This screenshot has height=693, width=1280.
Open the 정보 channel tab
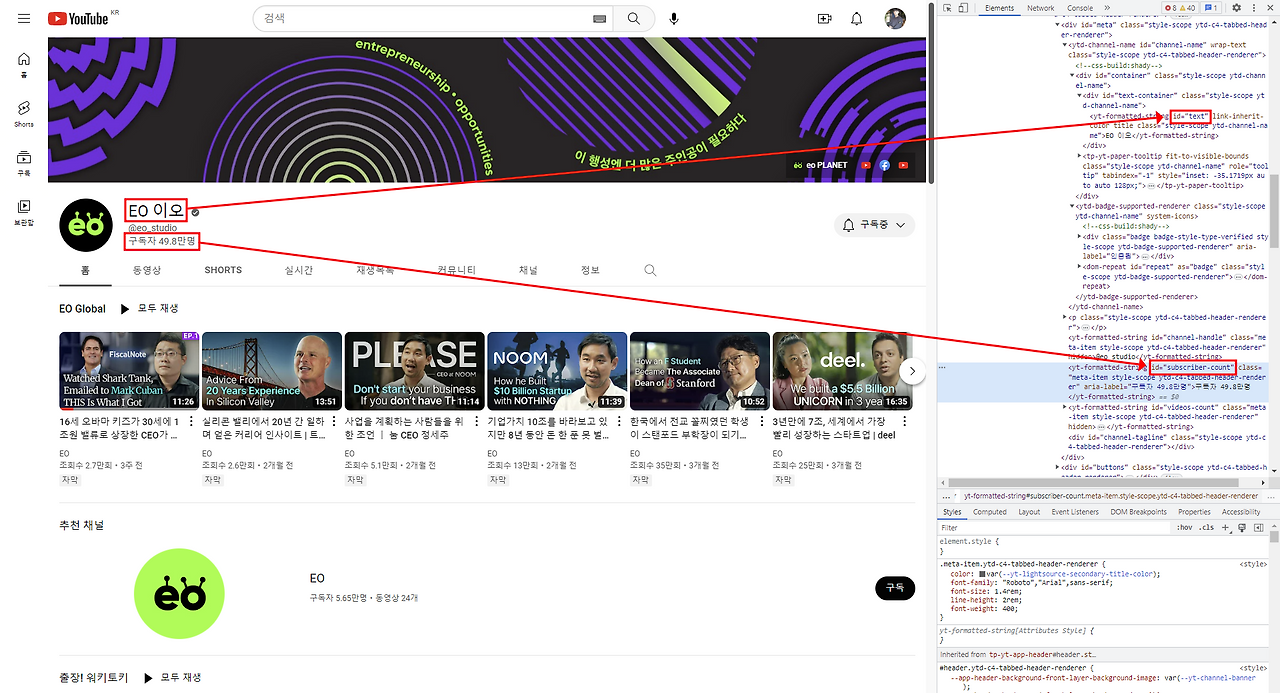pyautogui.click(x=590, y=270)
